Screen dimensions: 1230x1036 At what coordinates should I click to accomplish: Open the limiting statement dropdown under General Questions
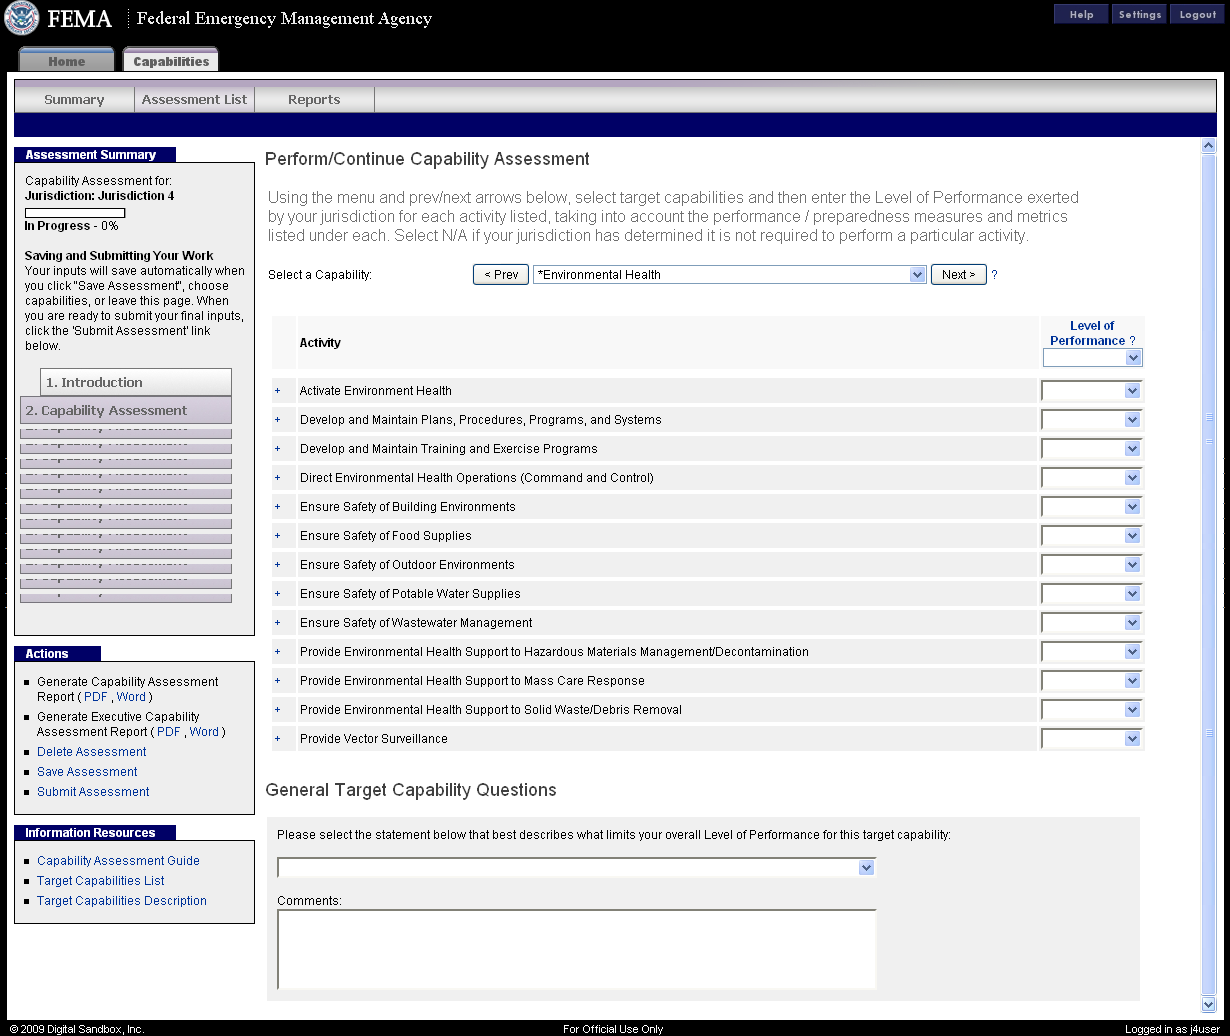576,868
